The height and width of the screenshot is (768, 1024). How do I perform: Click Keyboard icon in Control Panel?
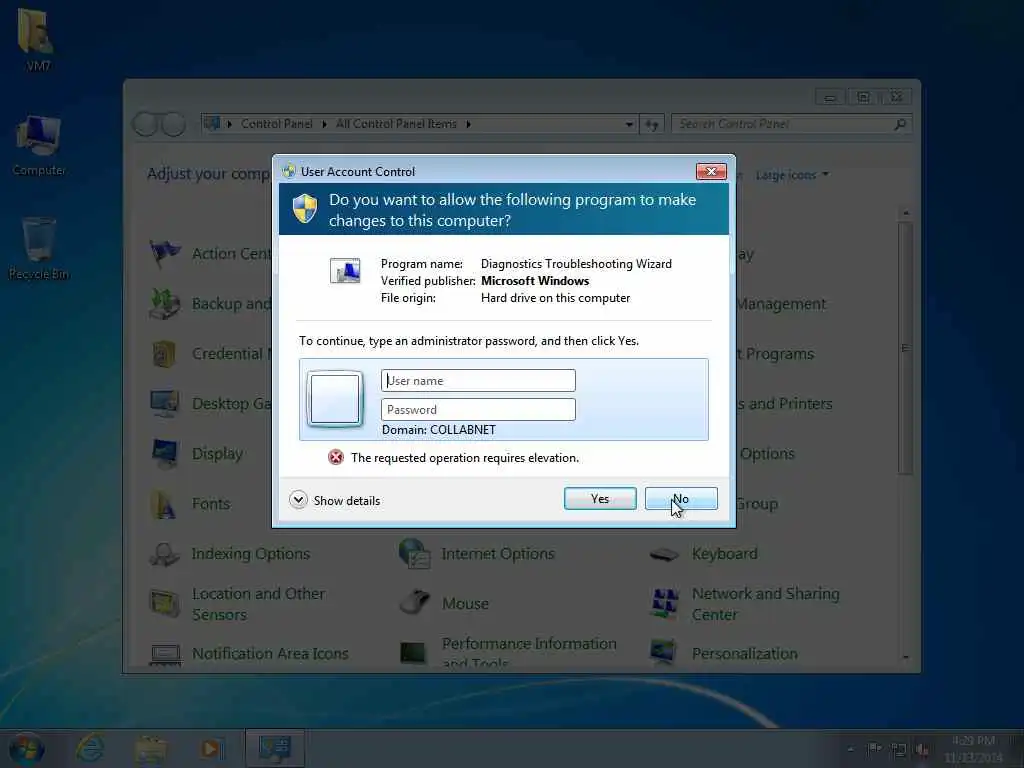664,554
